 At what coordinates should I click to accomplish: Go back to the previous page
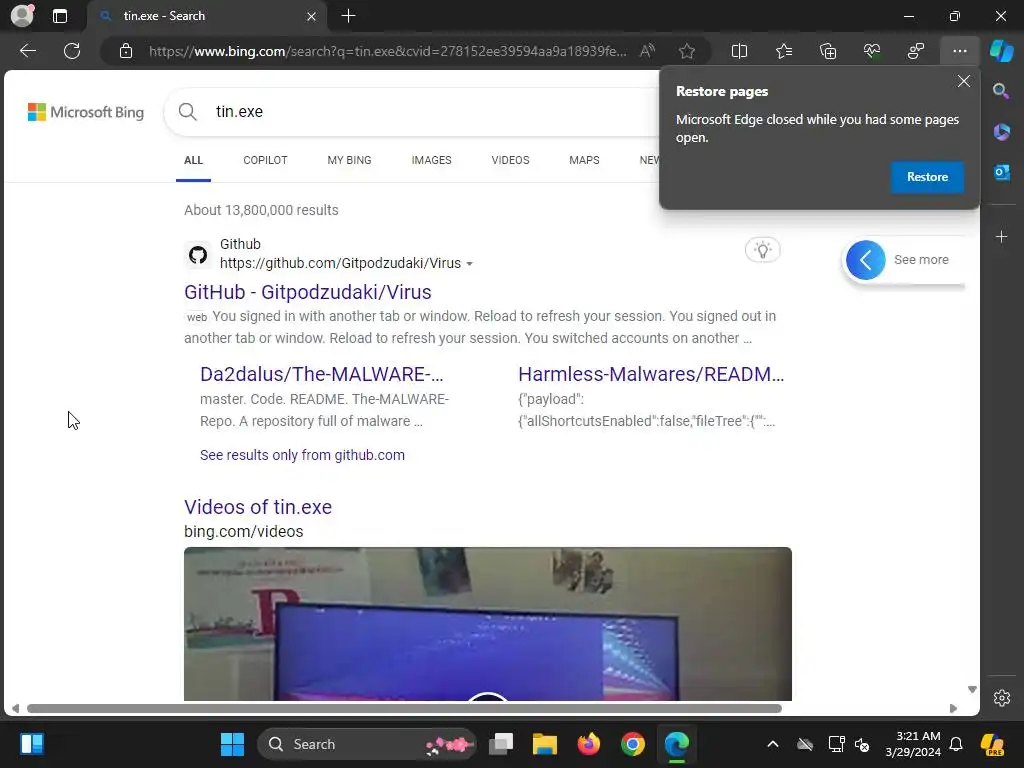click(x=27, y=51)
